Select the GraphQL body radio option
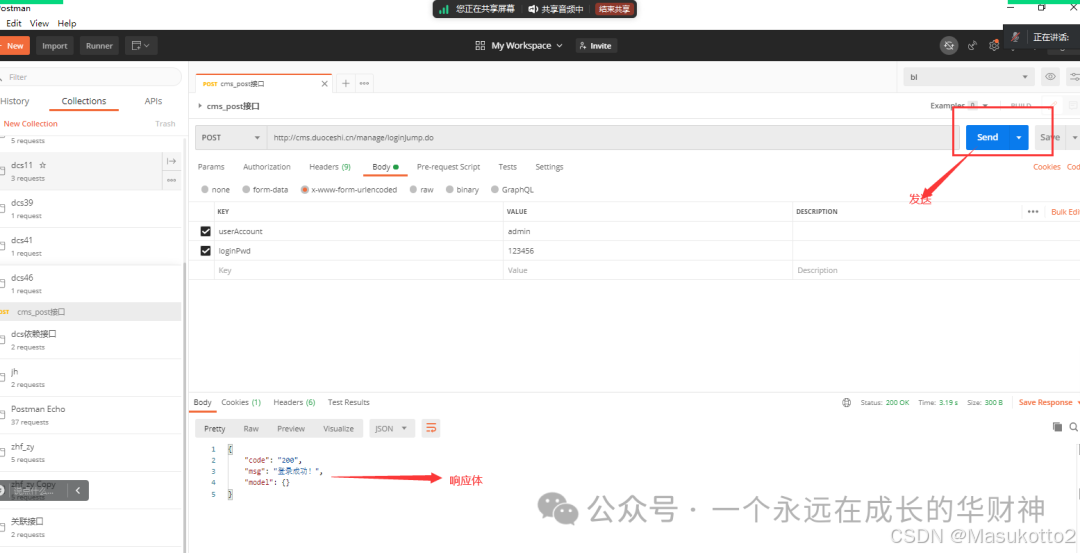The image size is (1080, 553). [495, 189]
